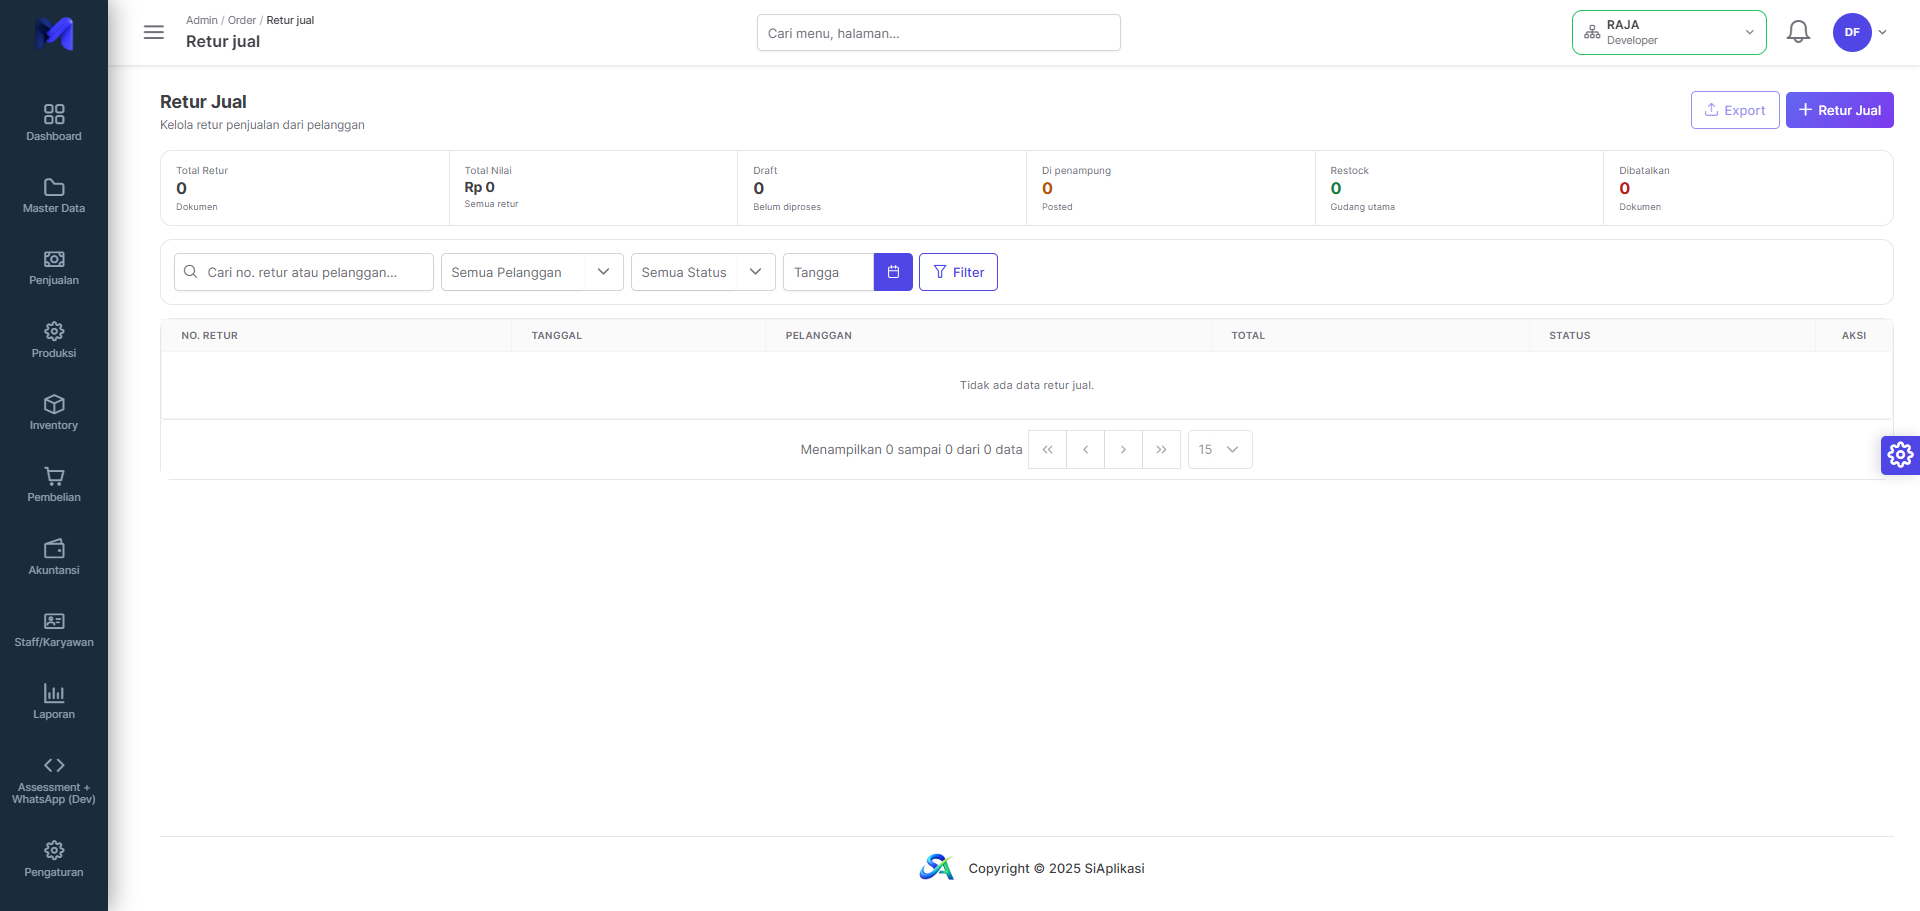The width and height of the screenshot is (1920, 911).
Task: Go to previous page of results
Action: click(1085, 450)
